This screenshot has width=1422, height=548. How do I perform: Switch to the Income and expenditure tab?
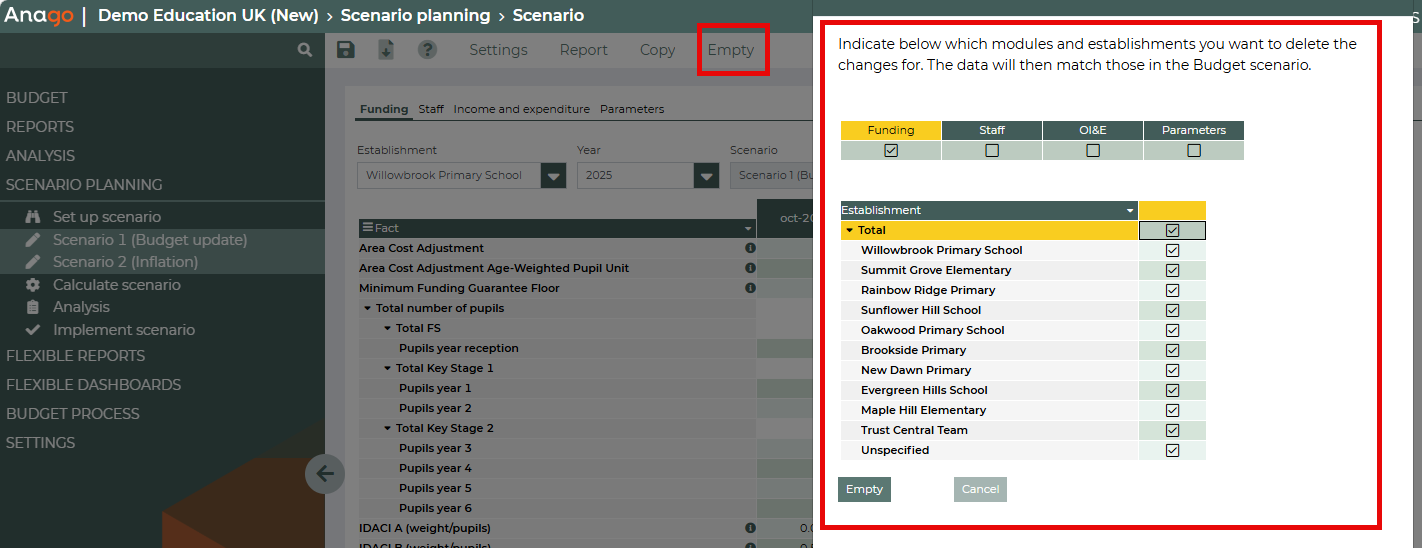point(521,109)
